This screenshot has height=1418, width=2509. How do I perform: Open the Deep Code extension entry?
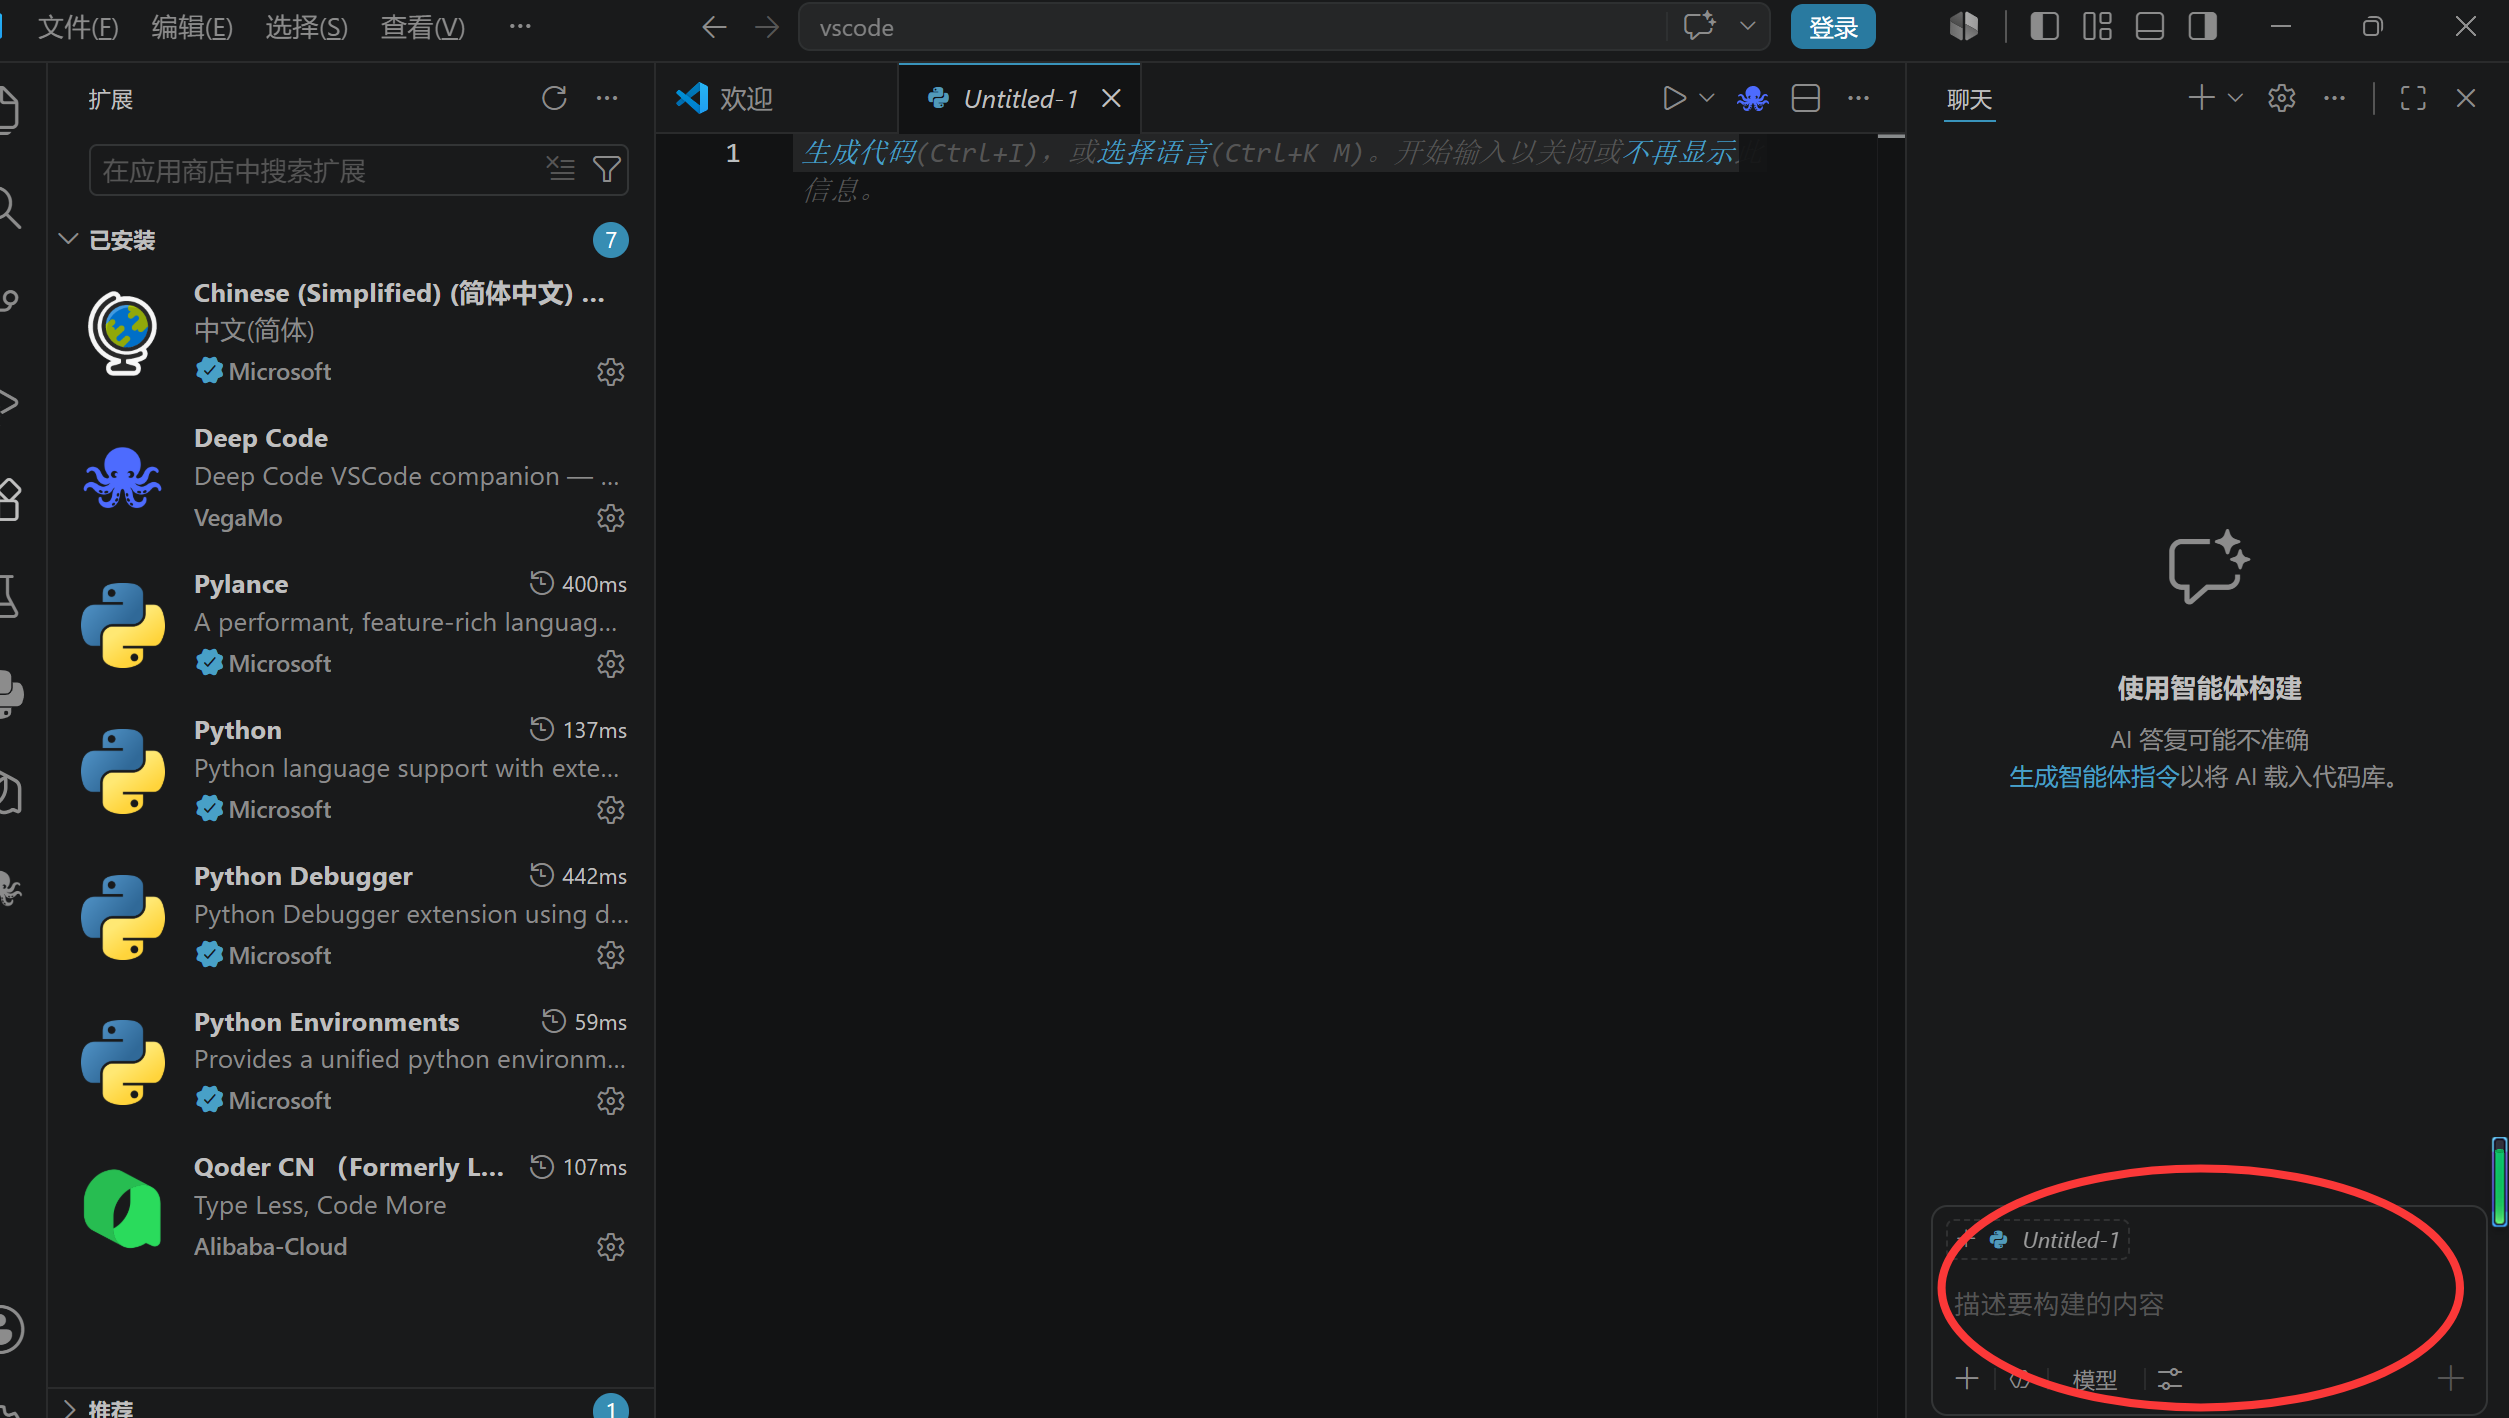pyautogui.click(x=352, y=479)
